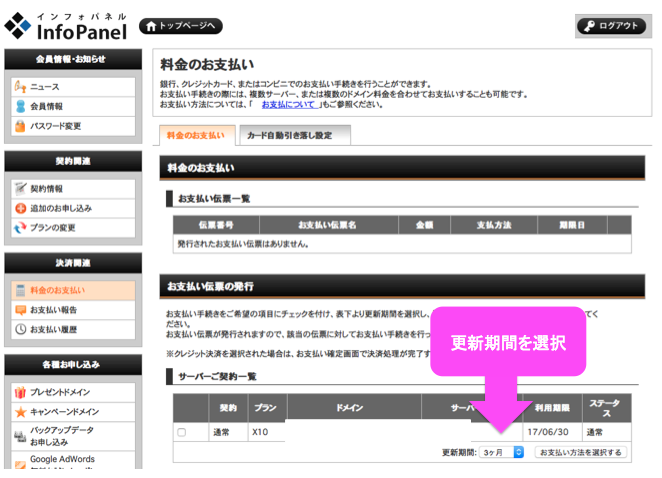Check the X10 server contract checkbox
The image size is (662, 478).
click(x=182, y=432)
